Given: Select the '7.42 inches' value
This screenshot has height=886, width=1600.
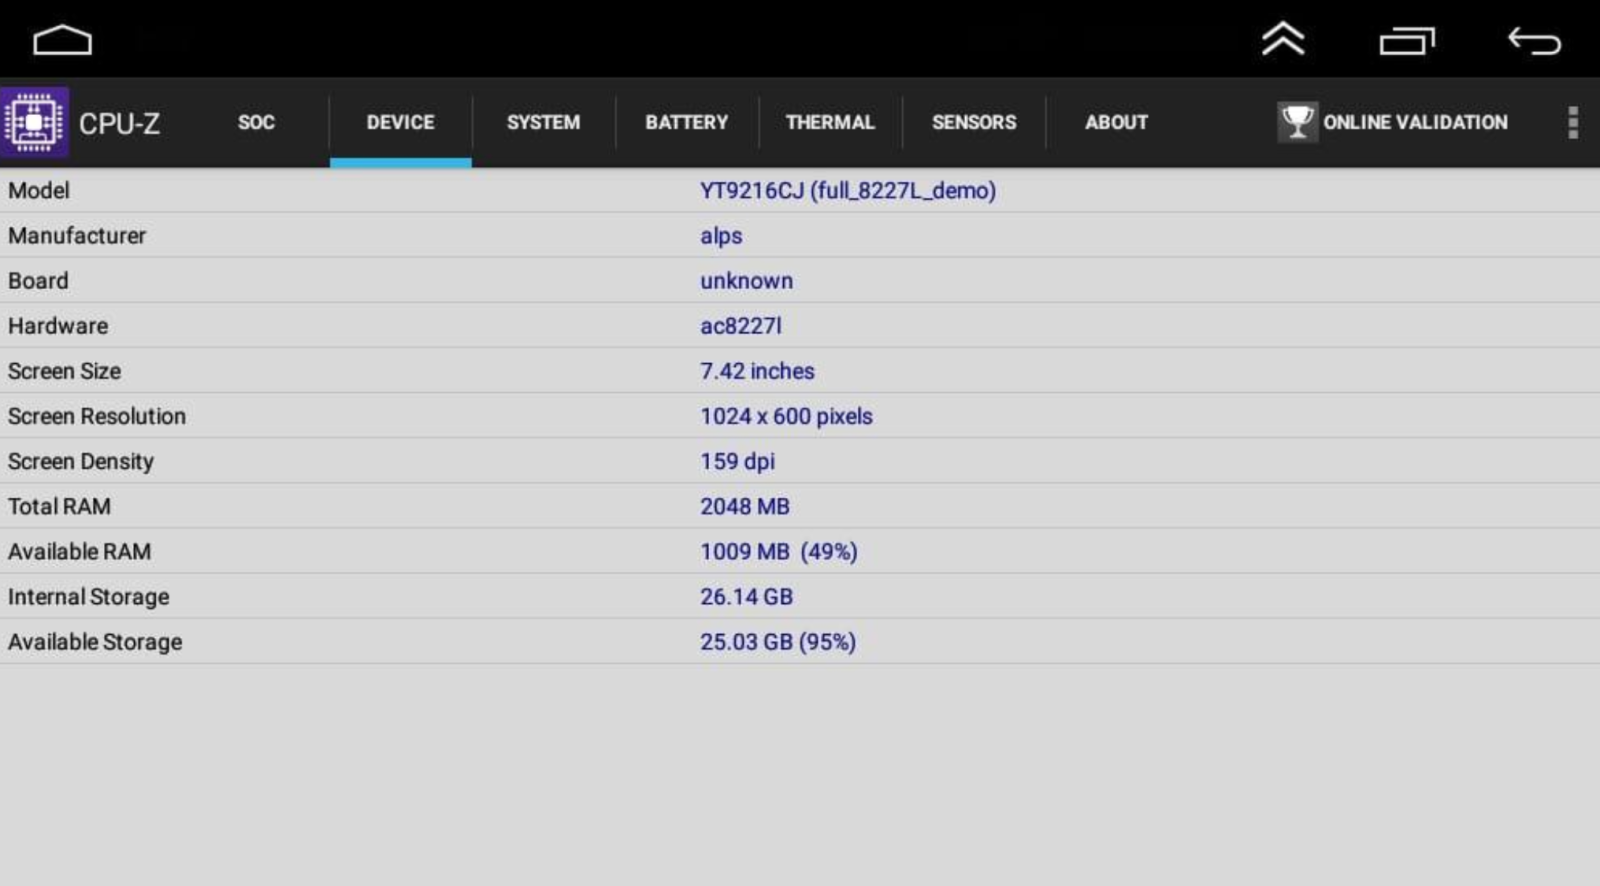Looking at the screenshot, I should (757, 371).
